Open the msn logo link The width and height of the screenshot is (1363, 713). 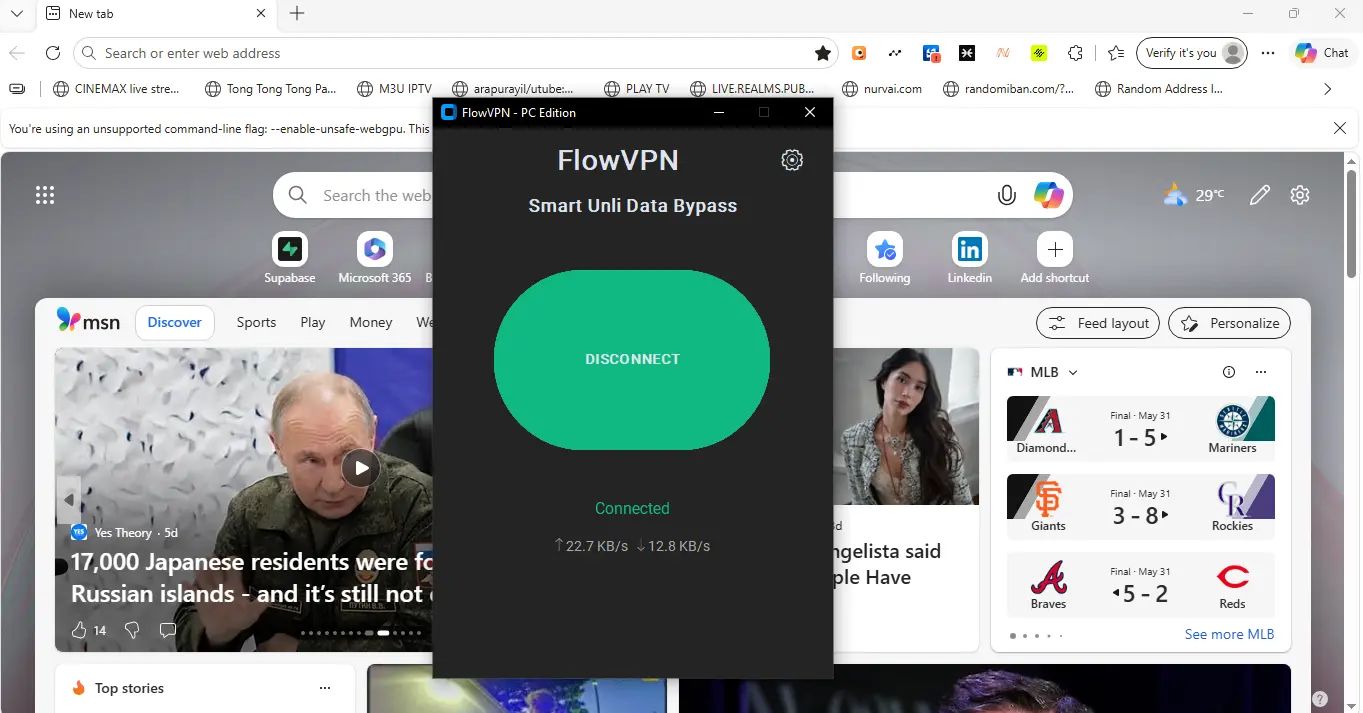[88, 321]
